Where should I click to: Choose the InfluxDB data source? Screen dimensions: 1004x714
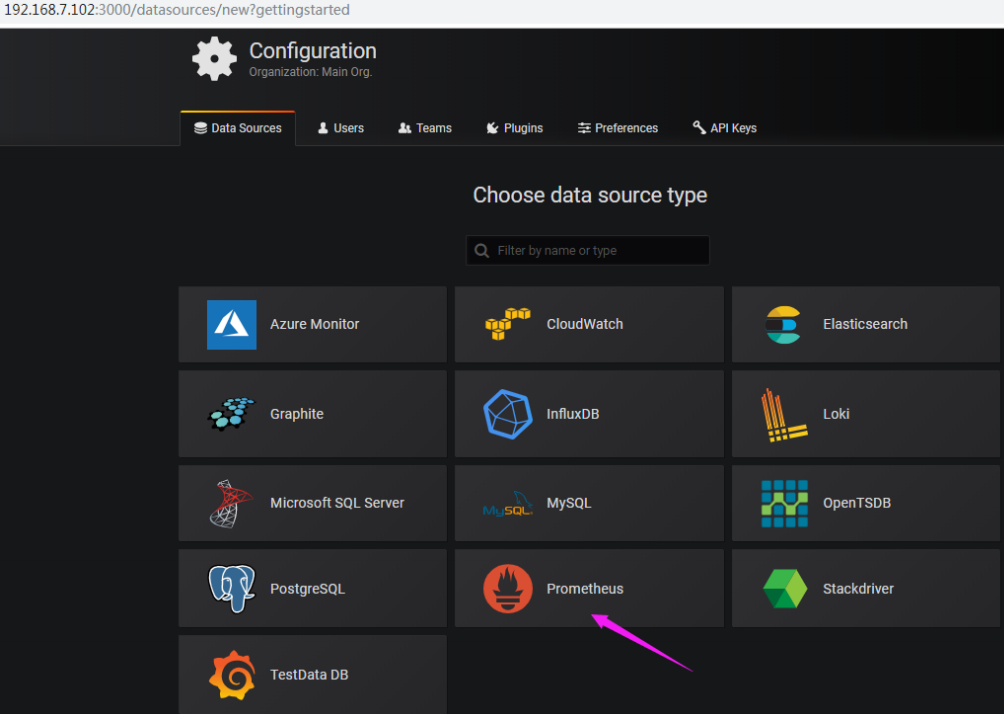(589, 414)
